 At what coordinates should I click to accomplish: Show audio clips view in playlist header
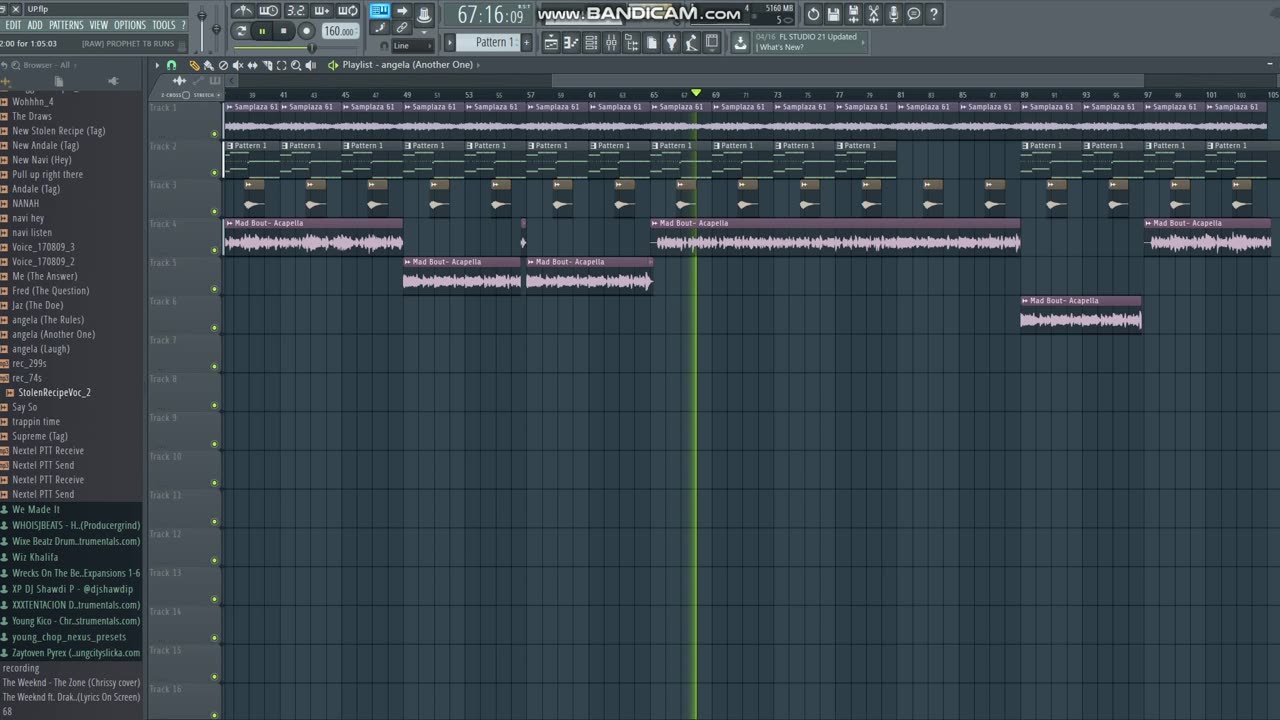tap(179, 80)
